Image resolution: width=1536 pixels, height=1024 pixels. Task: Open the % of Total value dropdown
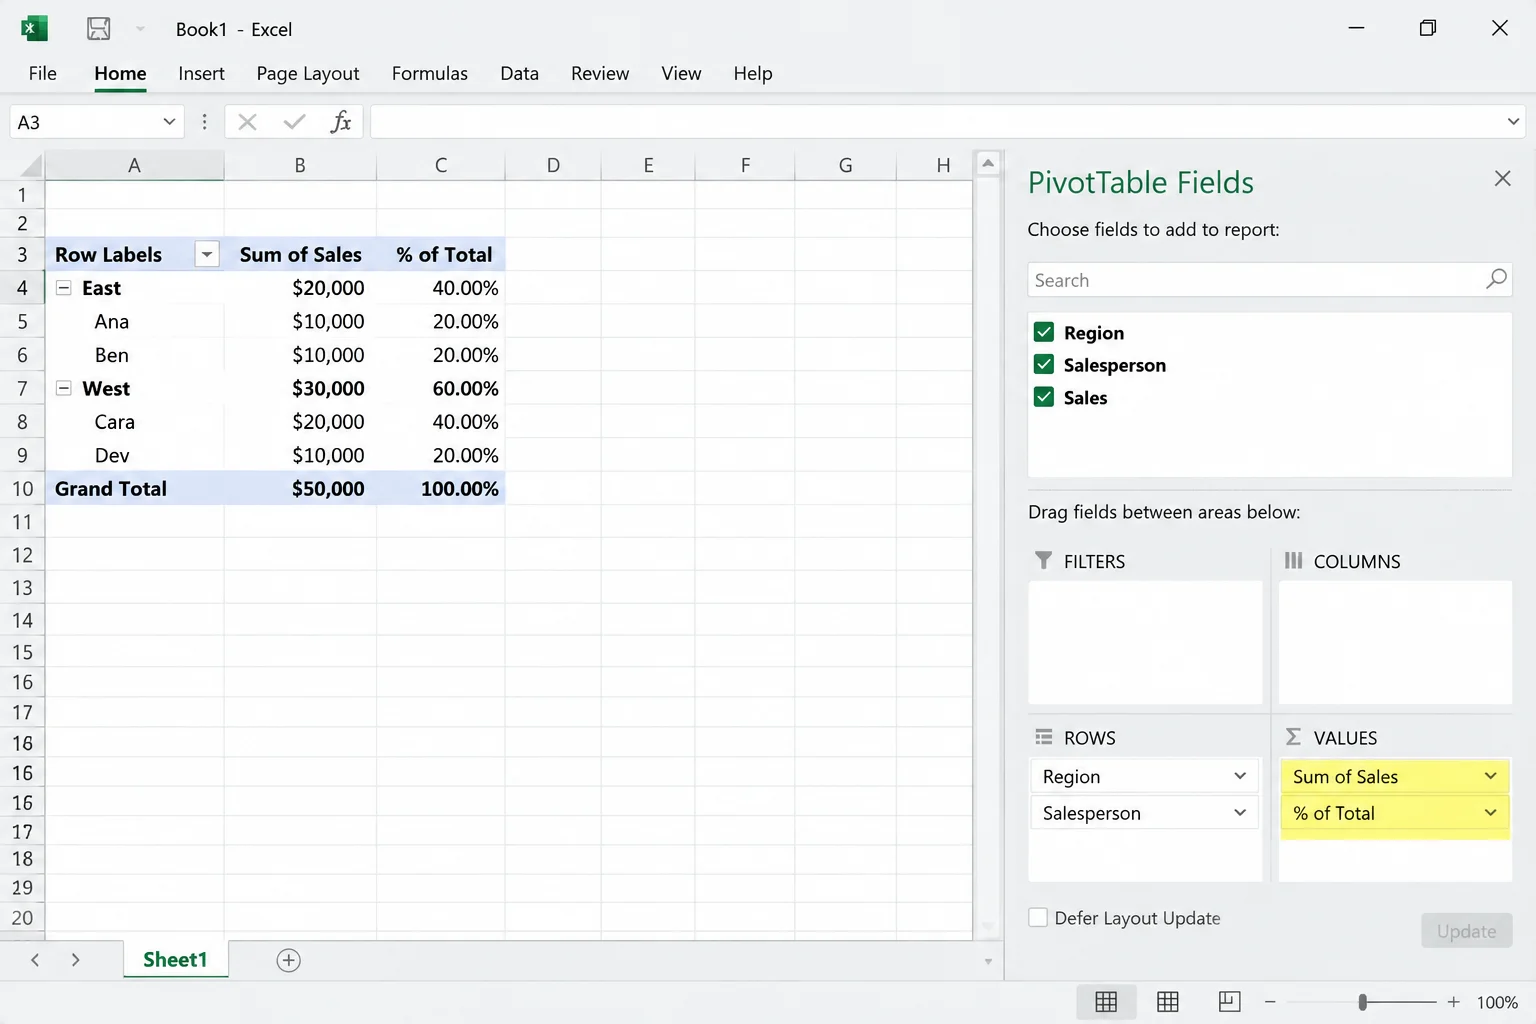coord(1490,813)
